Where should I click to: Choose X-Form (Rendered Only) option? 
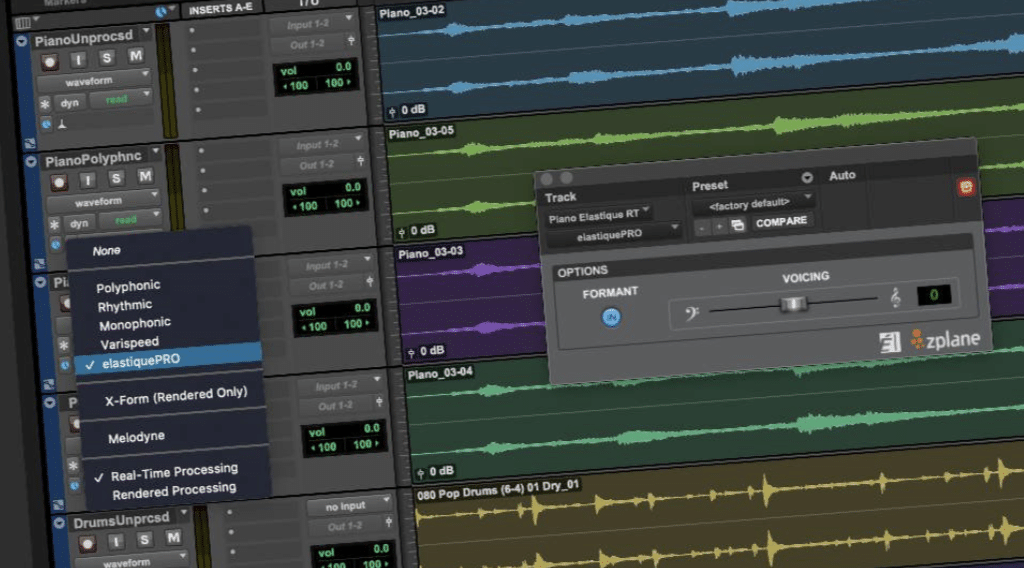[x=176, y=396]
